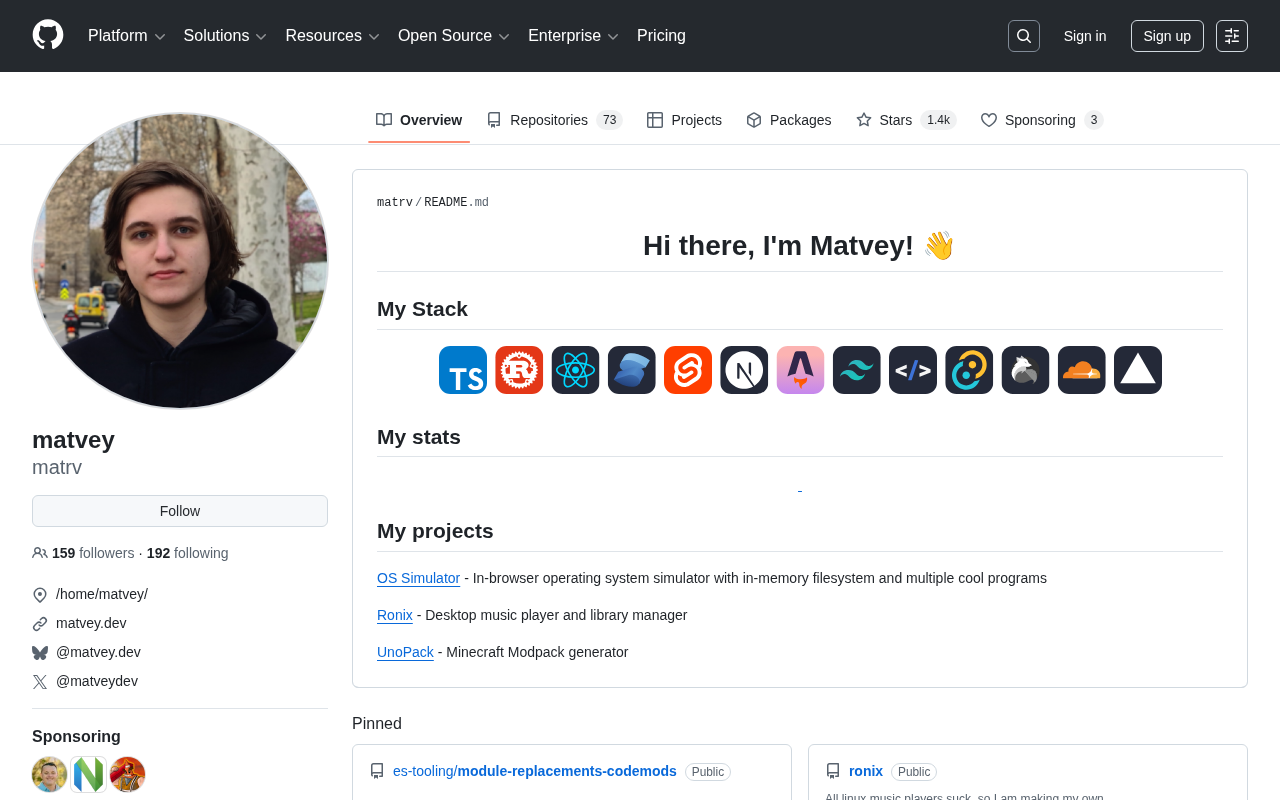Click the Sponsoring sidebar heading

point(76,737)
